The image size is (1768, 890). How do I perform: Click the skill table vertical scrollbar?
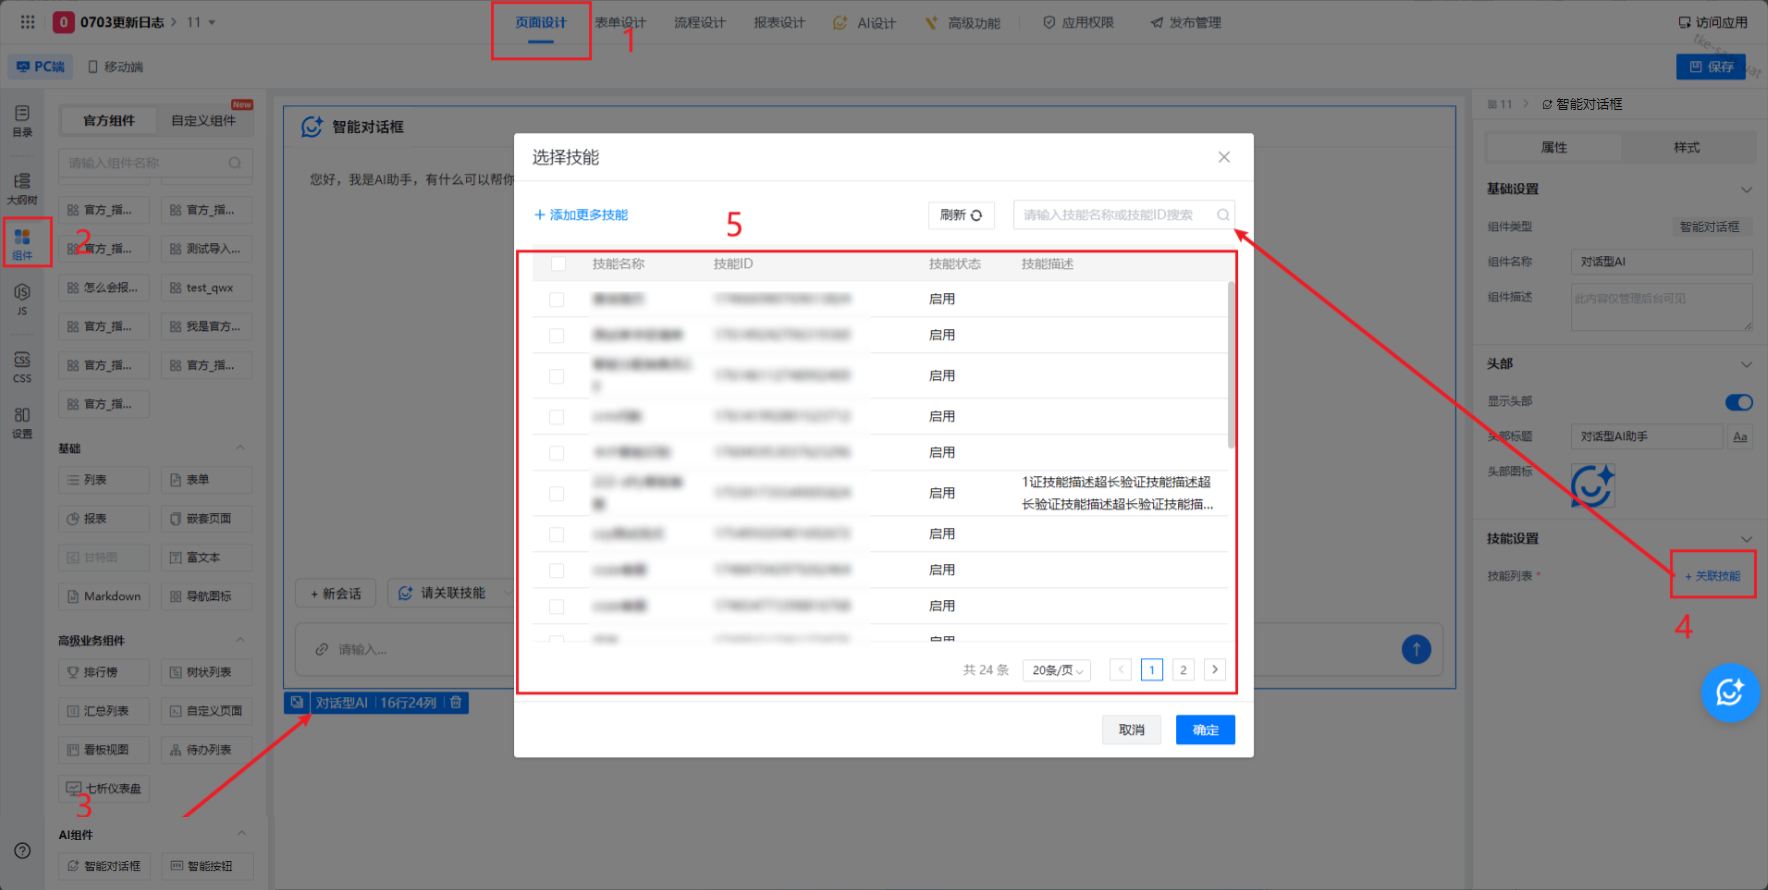(1231, 365)
